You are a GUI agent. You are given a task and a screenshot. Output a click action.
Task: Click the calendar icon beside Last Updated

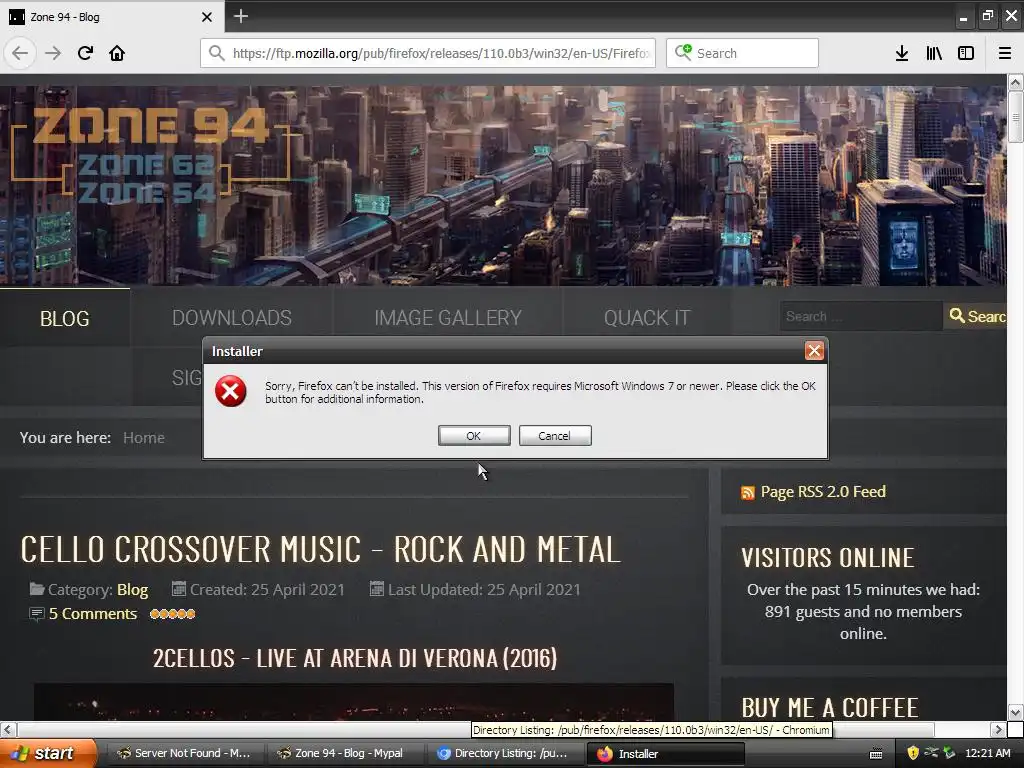[x=376, y=588]
